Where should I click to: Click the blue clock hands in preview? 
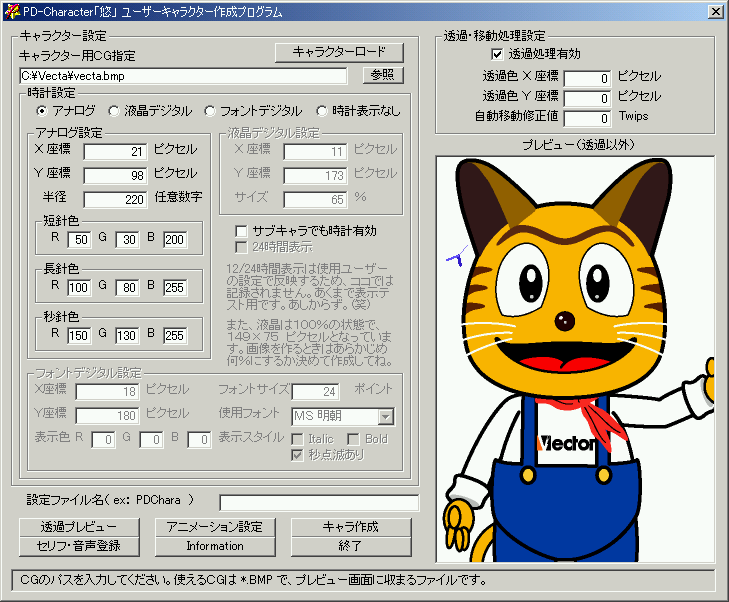tap(457, 256)
